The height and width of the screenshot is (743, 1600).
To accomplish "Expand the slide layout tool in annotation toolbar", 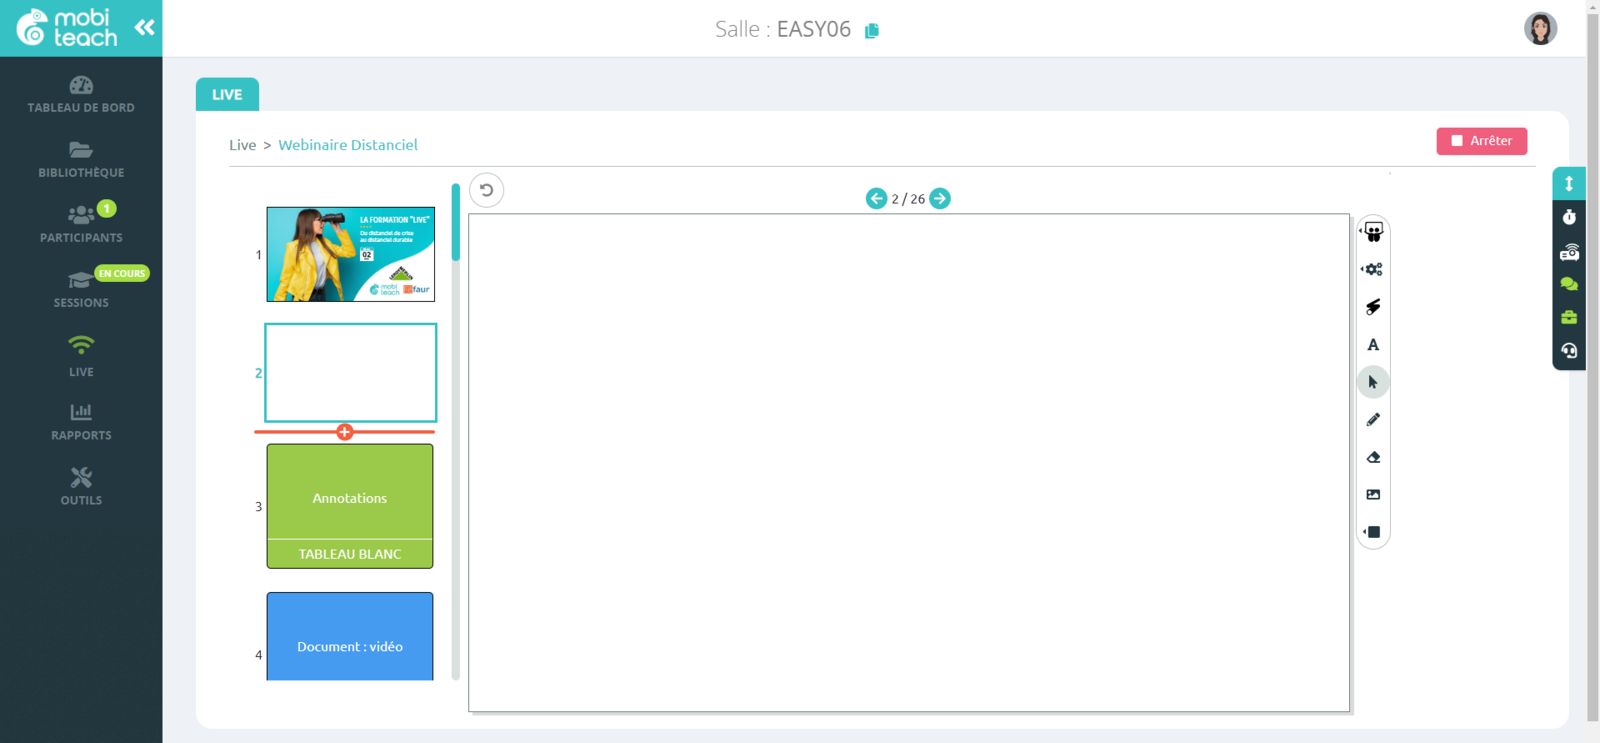I will pos(1372,232).
